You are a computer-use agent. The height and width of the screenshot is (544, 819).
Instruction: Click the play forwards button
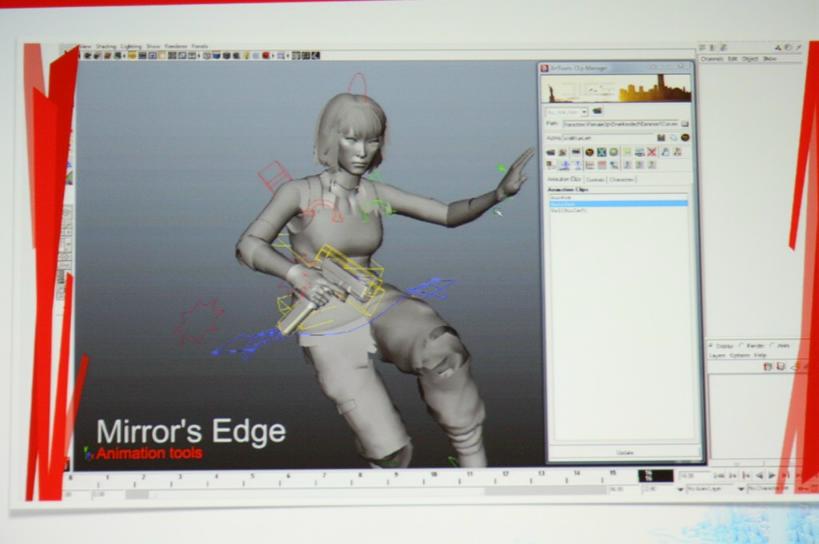(x=772, y=476)
